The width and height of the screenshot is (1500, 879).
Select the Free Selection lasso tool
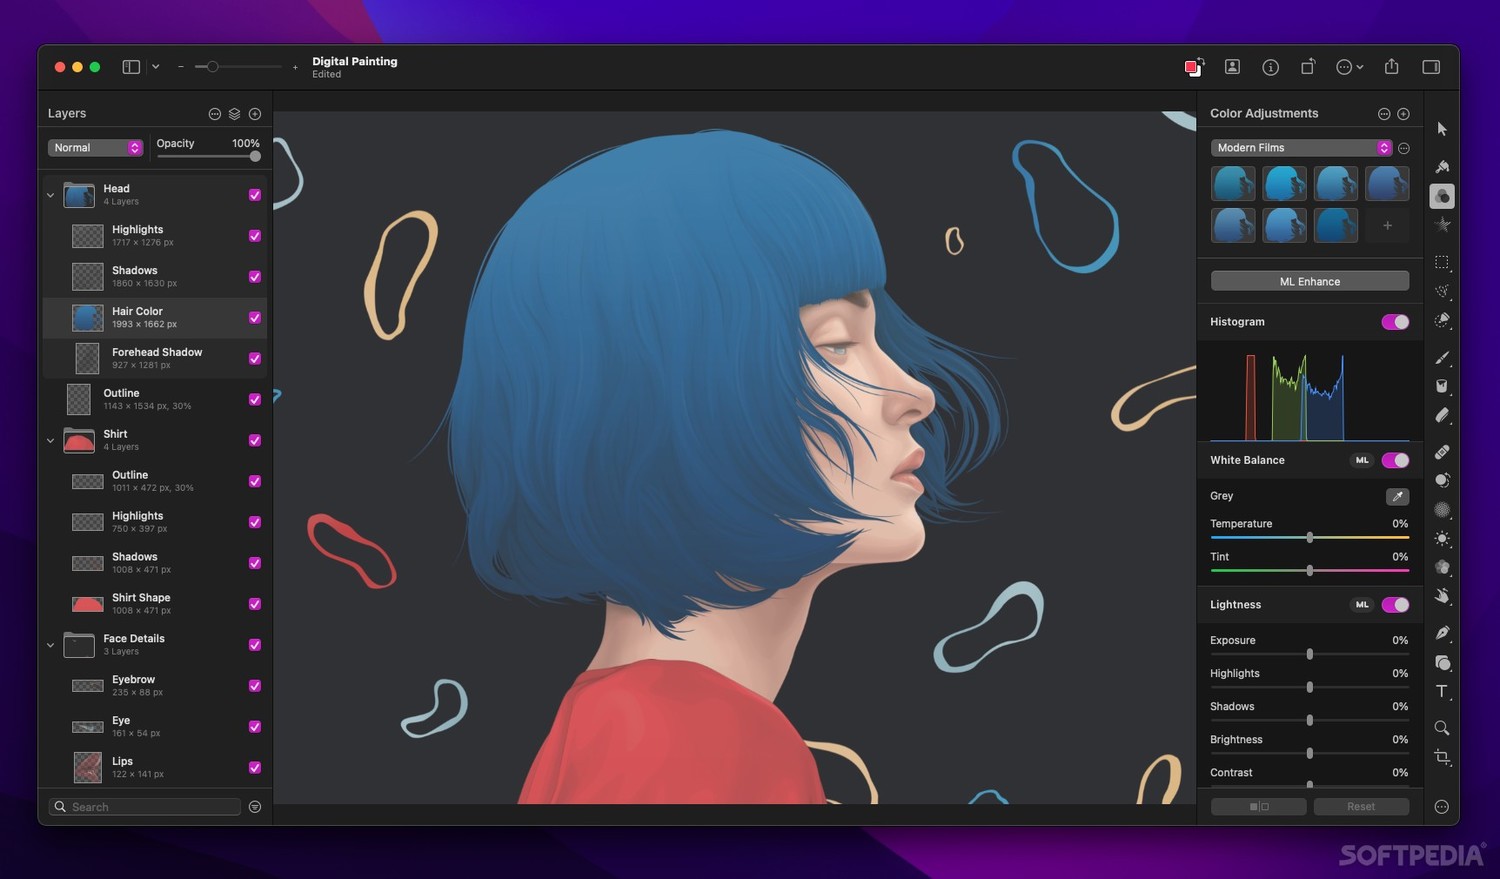[x=1442, y=291]
